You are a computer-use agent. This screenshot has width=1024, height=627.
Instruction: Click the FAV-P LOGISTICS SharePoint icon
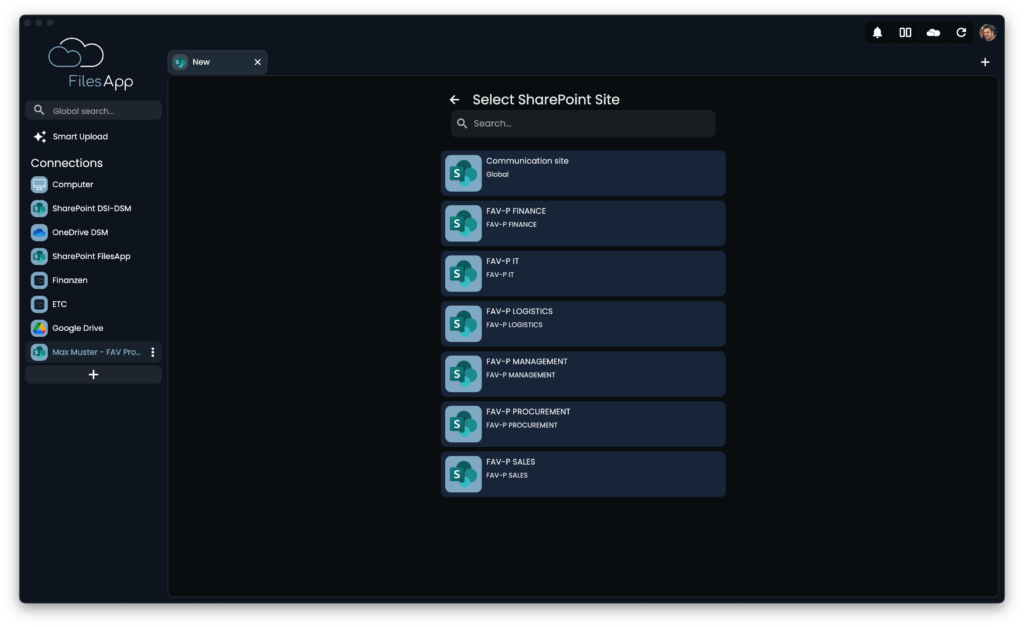click(463, 324)
